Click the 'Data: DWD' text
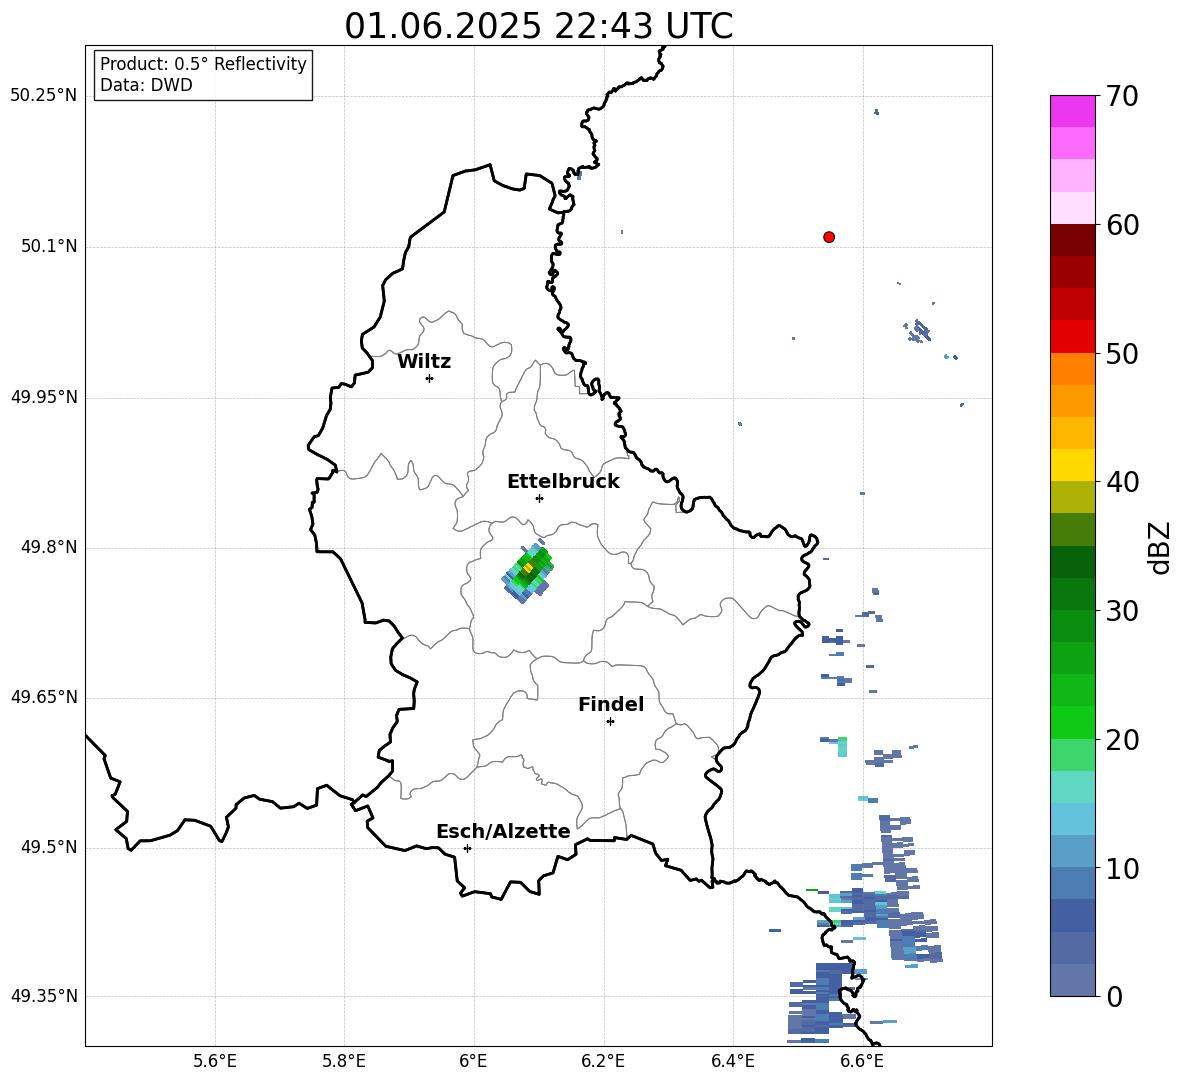Image resolution: width=1184 pixels, height=1081 pixels. point(146,85)
